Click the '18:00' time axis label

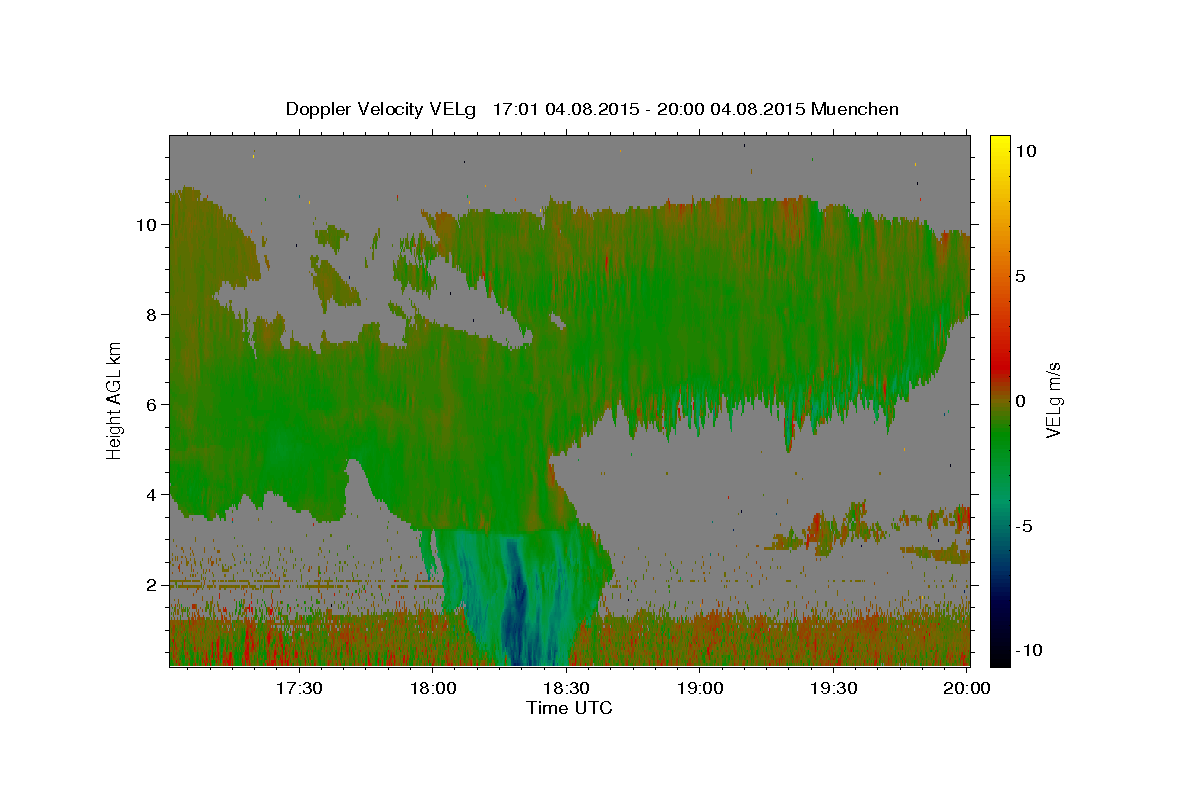click(433, 688)
